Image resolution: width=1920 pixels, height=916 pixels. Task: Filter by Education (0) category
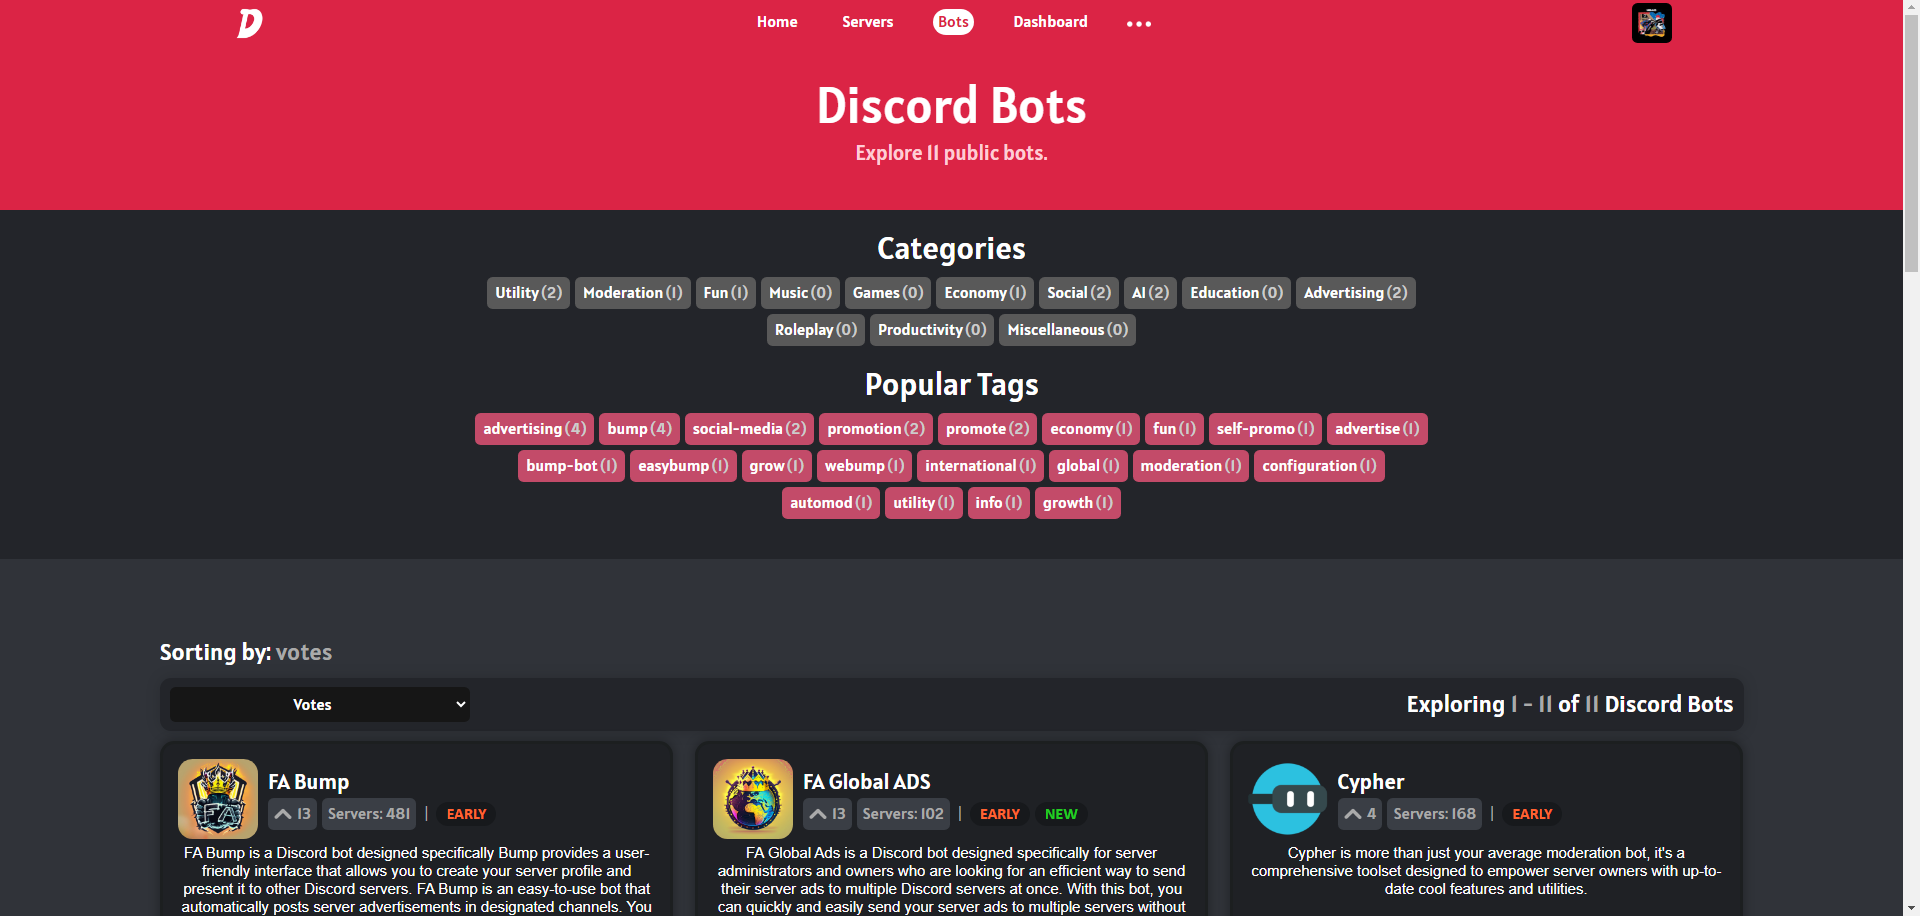(1236, 293)
